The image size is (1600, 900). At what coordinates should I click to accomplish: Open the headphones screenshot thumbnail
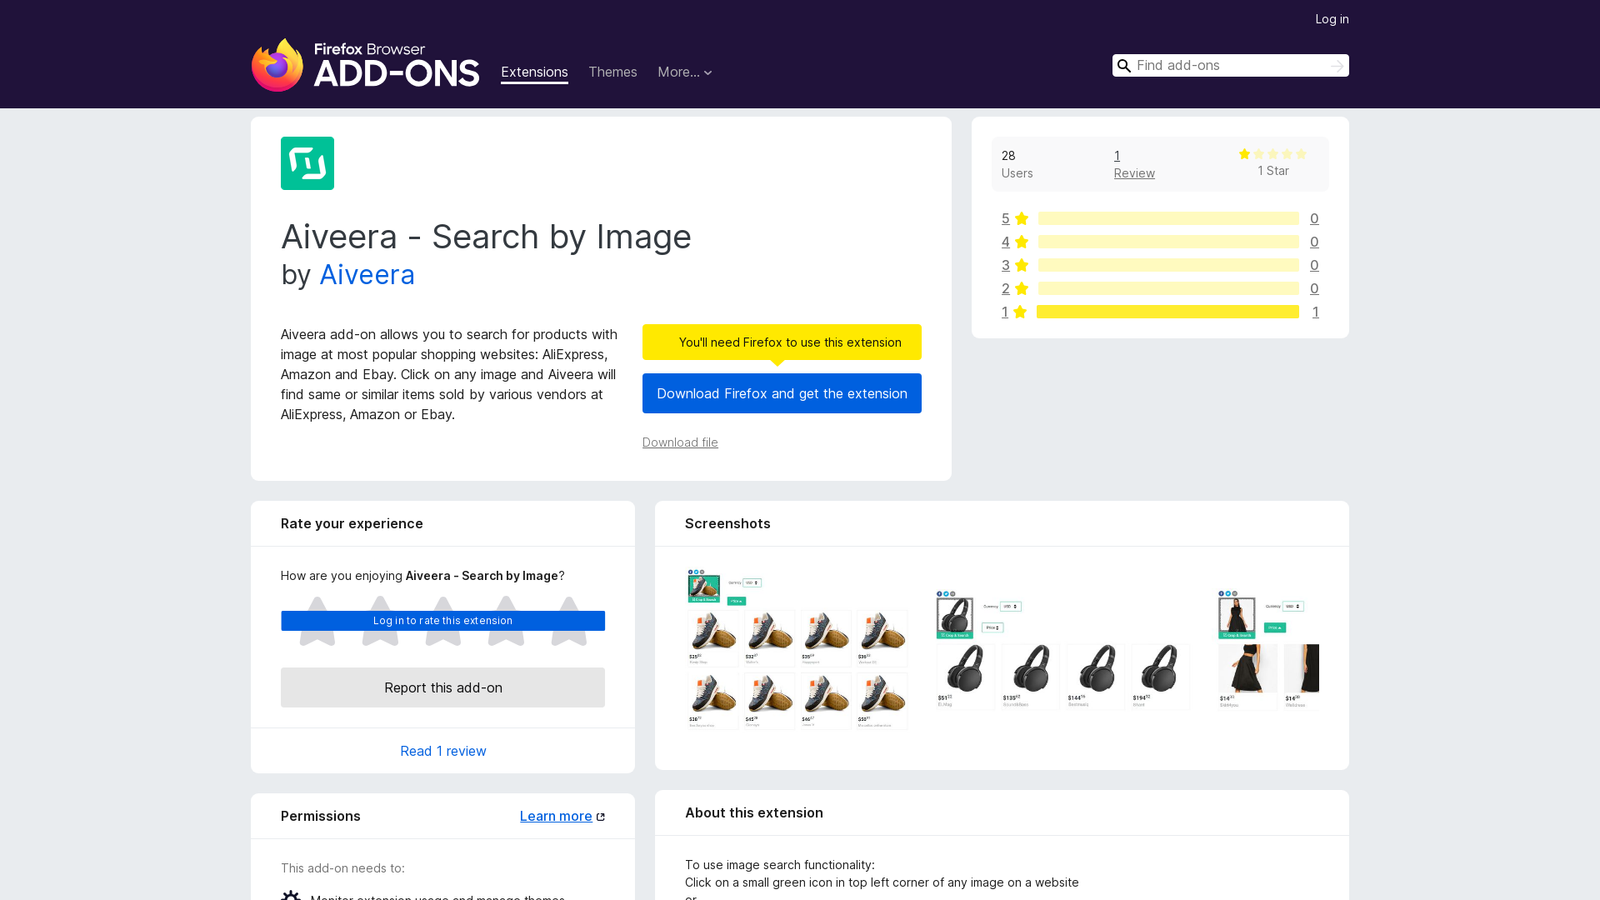tap(1063, 650)
